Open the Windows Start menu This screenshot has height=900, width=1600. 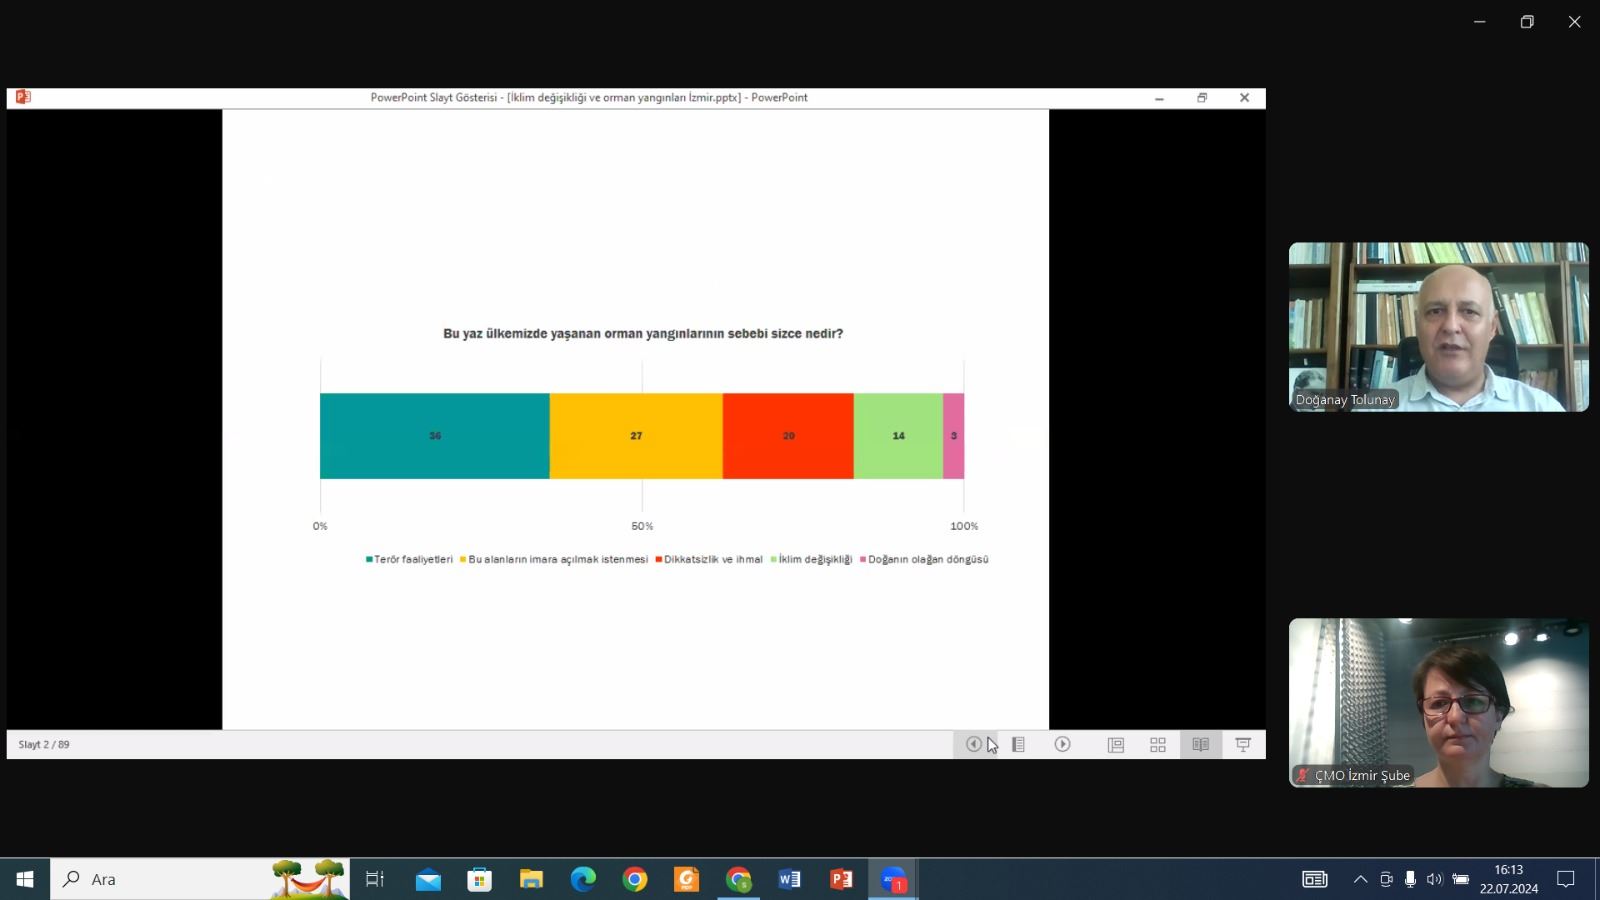(x=25, y=879)
